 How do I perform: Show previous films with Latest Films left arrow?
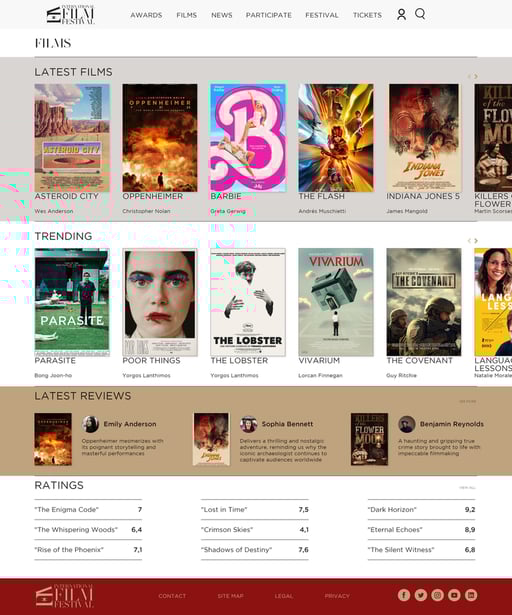pyautogui.click(x=469, y=76)
